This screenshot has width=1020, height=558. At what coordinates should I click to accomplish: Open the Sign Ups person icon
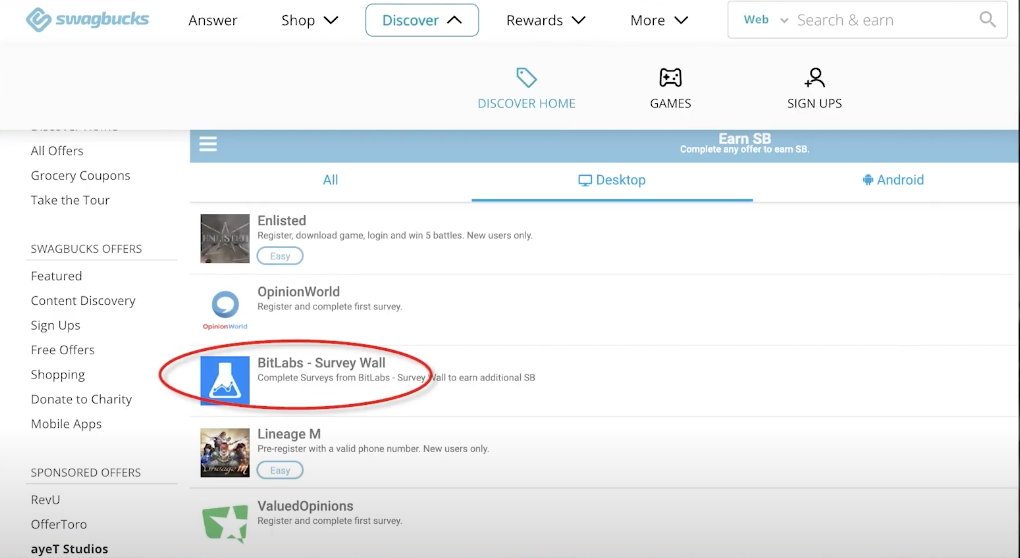814,78
